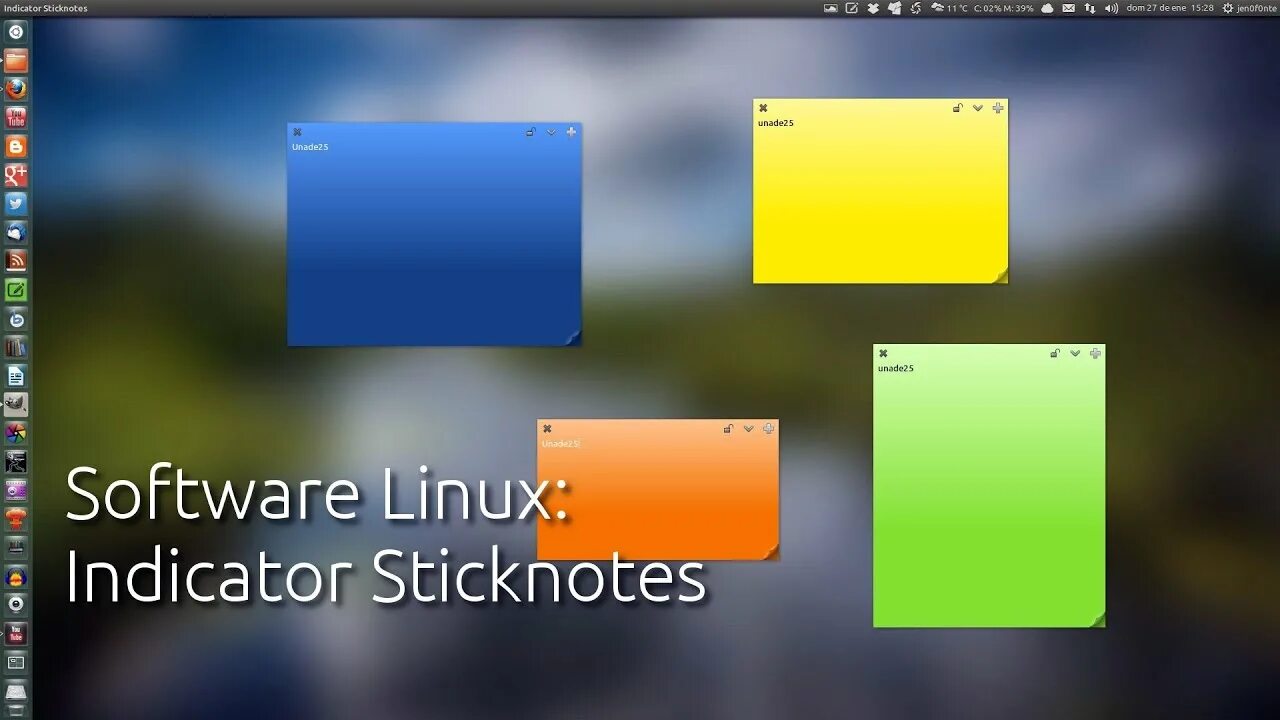
Task: Open the Google+ launcher icon
Action: pyautogui.click(x=15, y=175)
